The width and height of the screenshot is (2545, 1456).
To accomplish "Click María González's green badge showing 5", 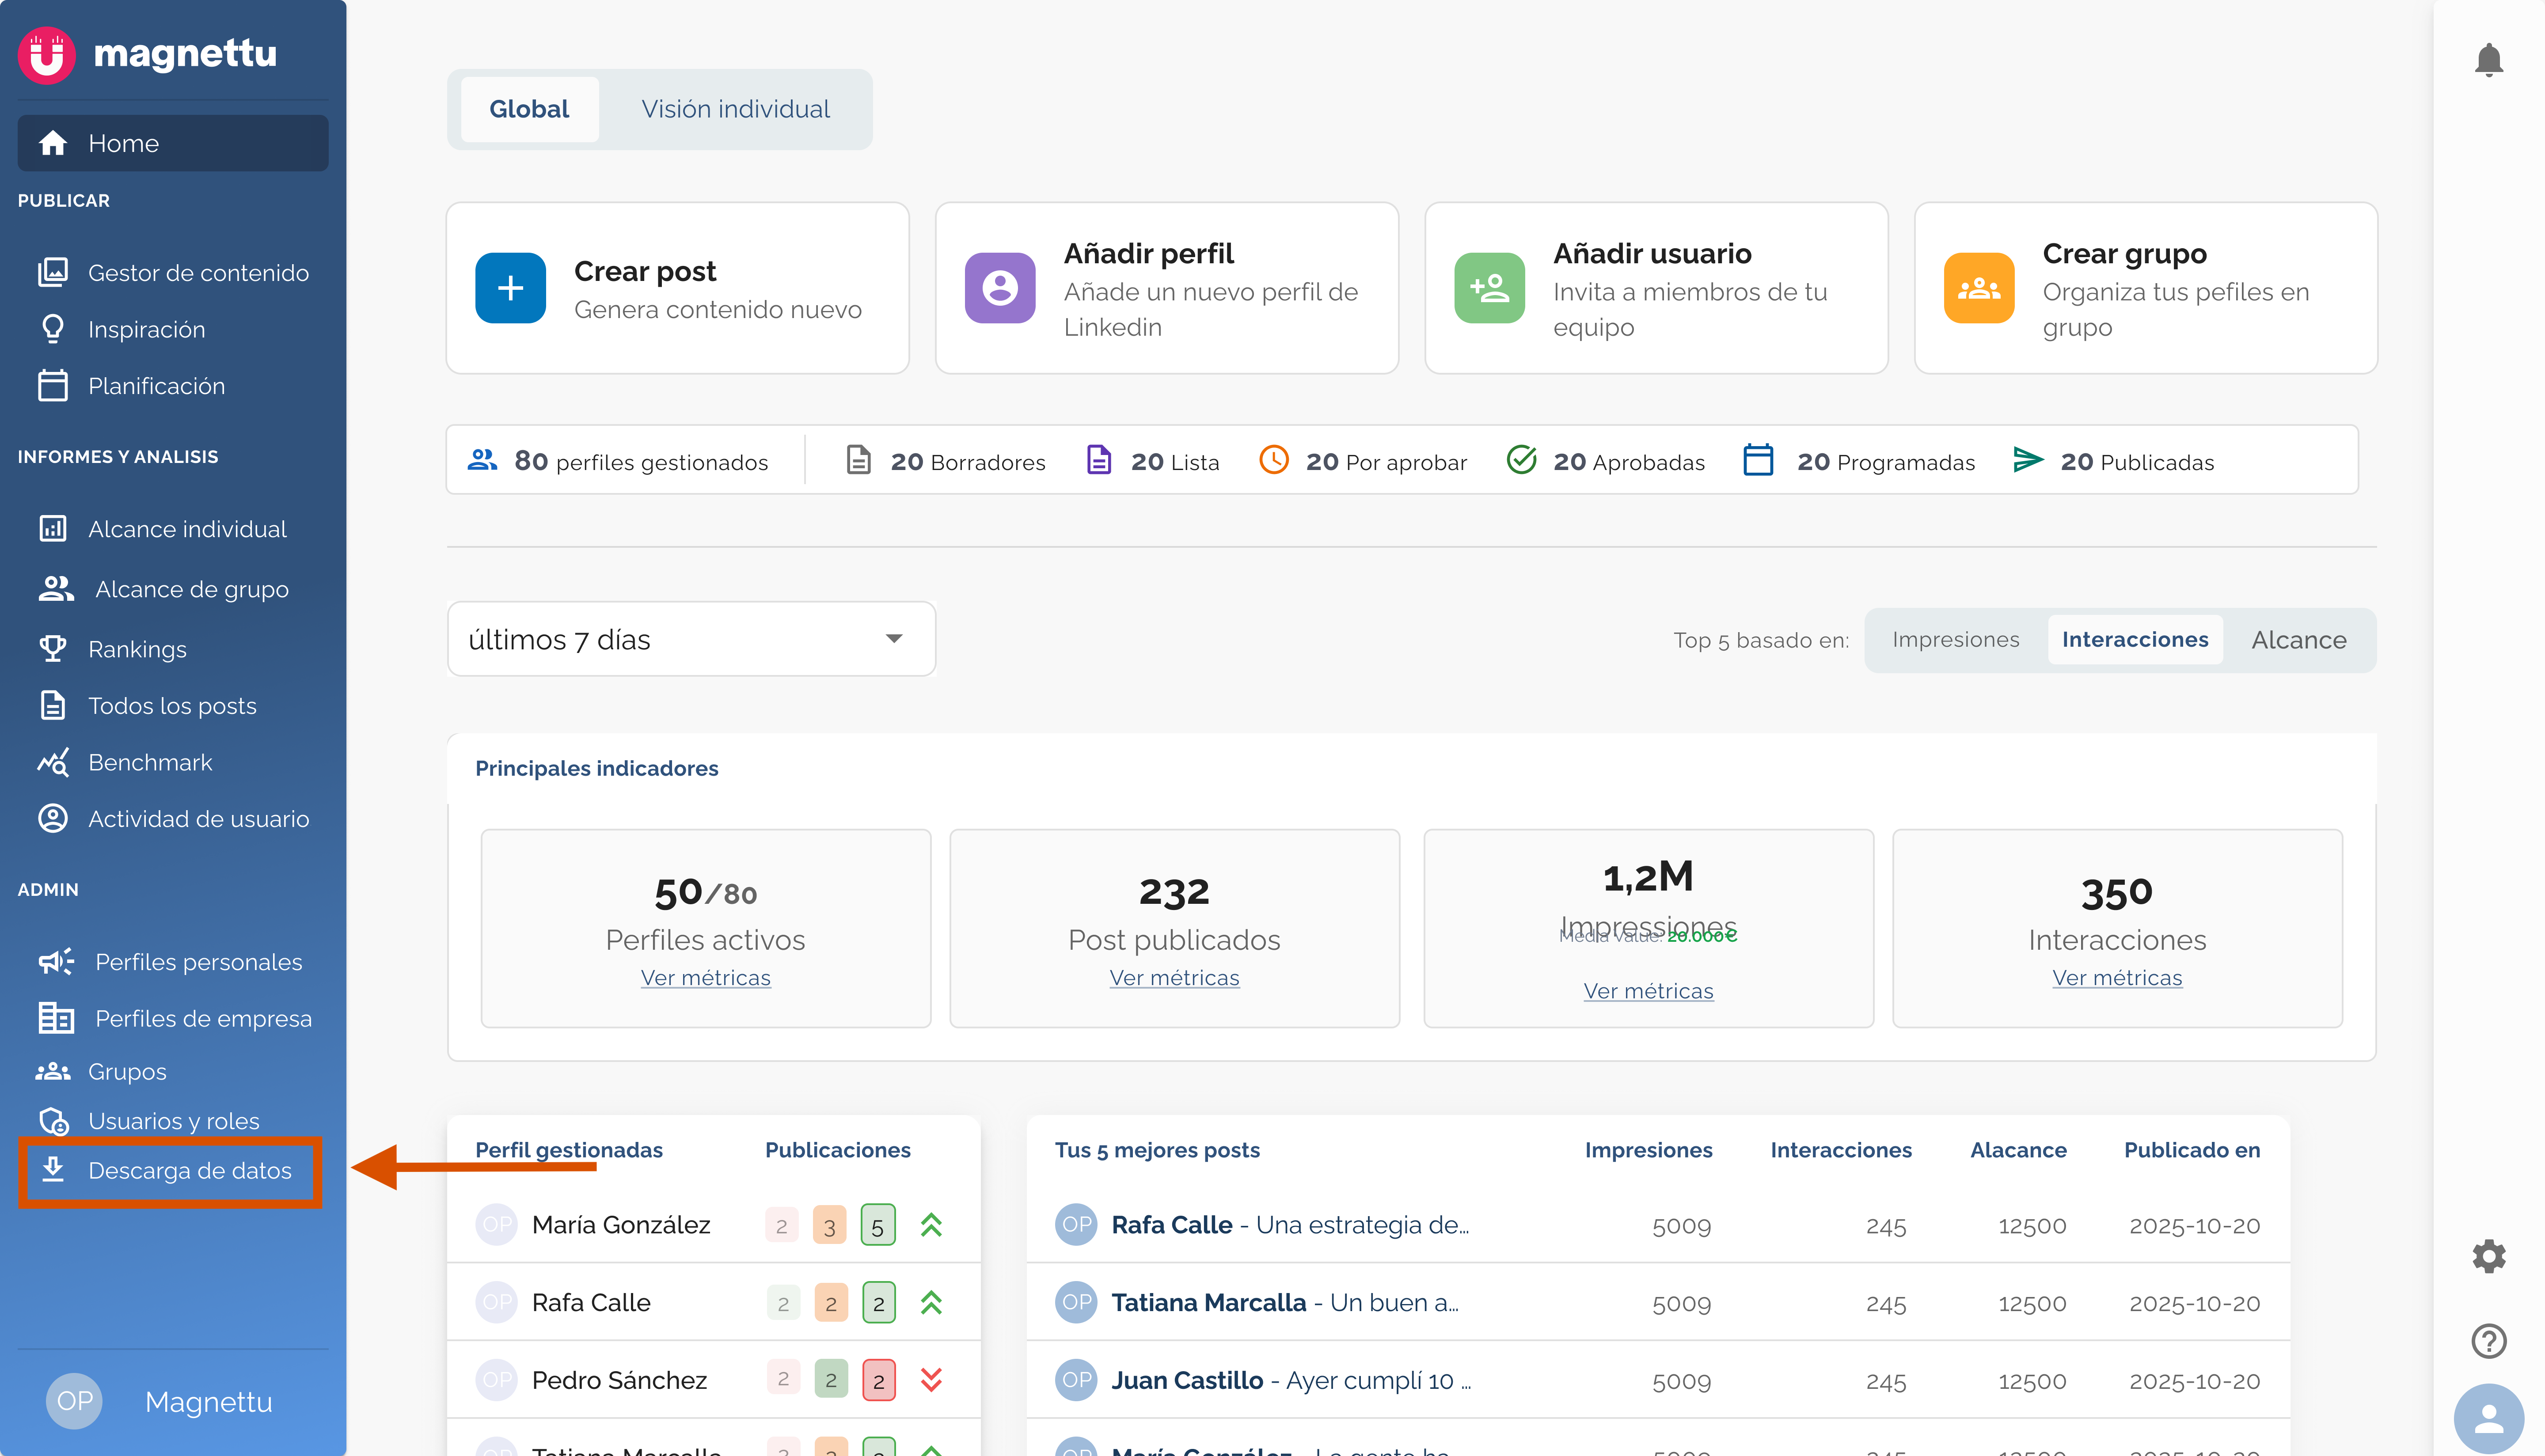I will coord(877,1226).
